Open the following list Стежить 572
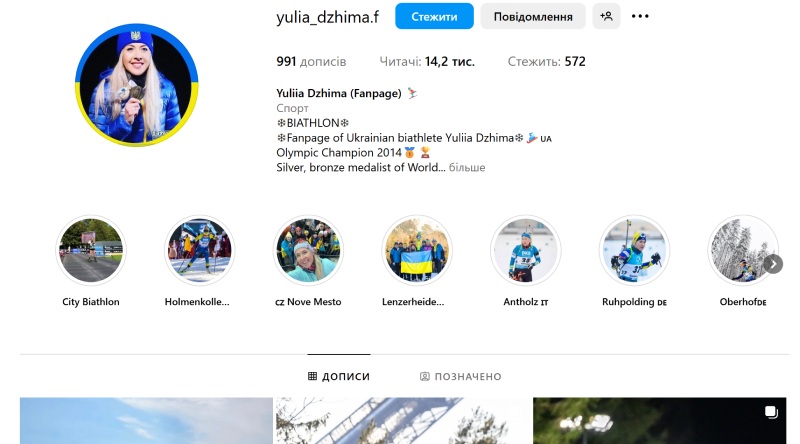Image resolution: width=800 pixels, height=444 pixels. (546, 62)
